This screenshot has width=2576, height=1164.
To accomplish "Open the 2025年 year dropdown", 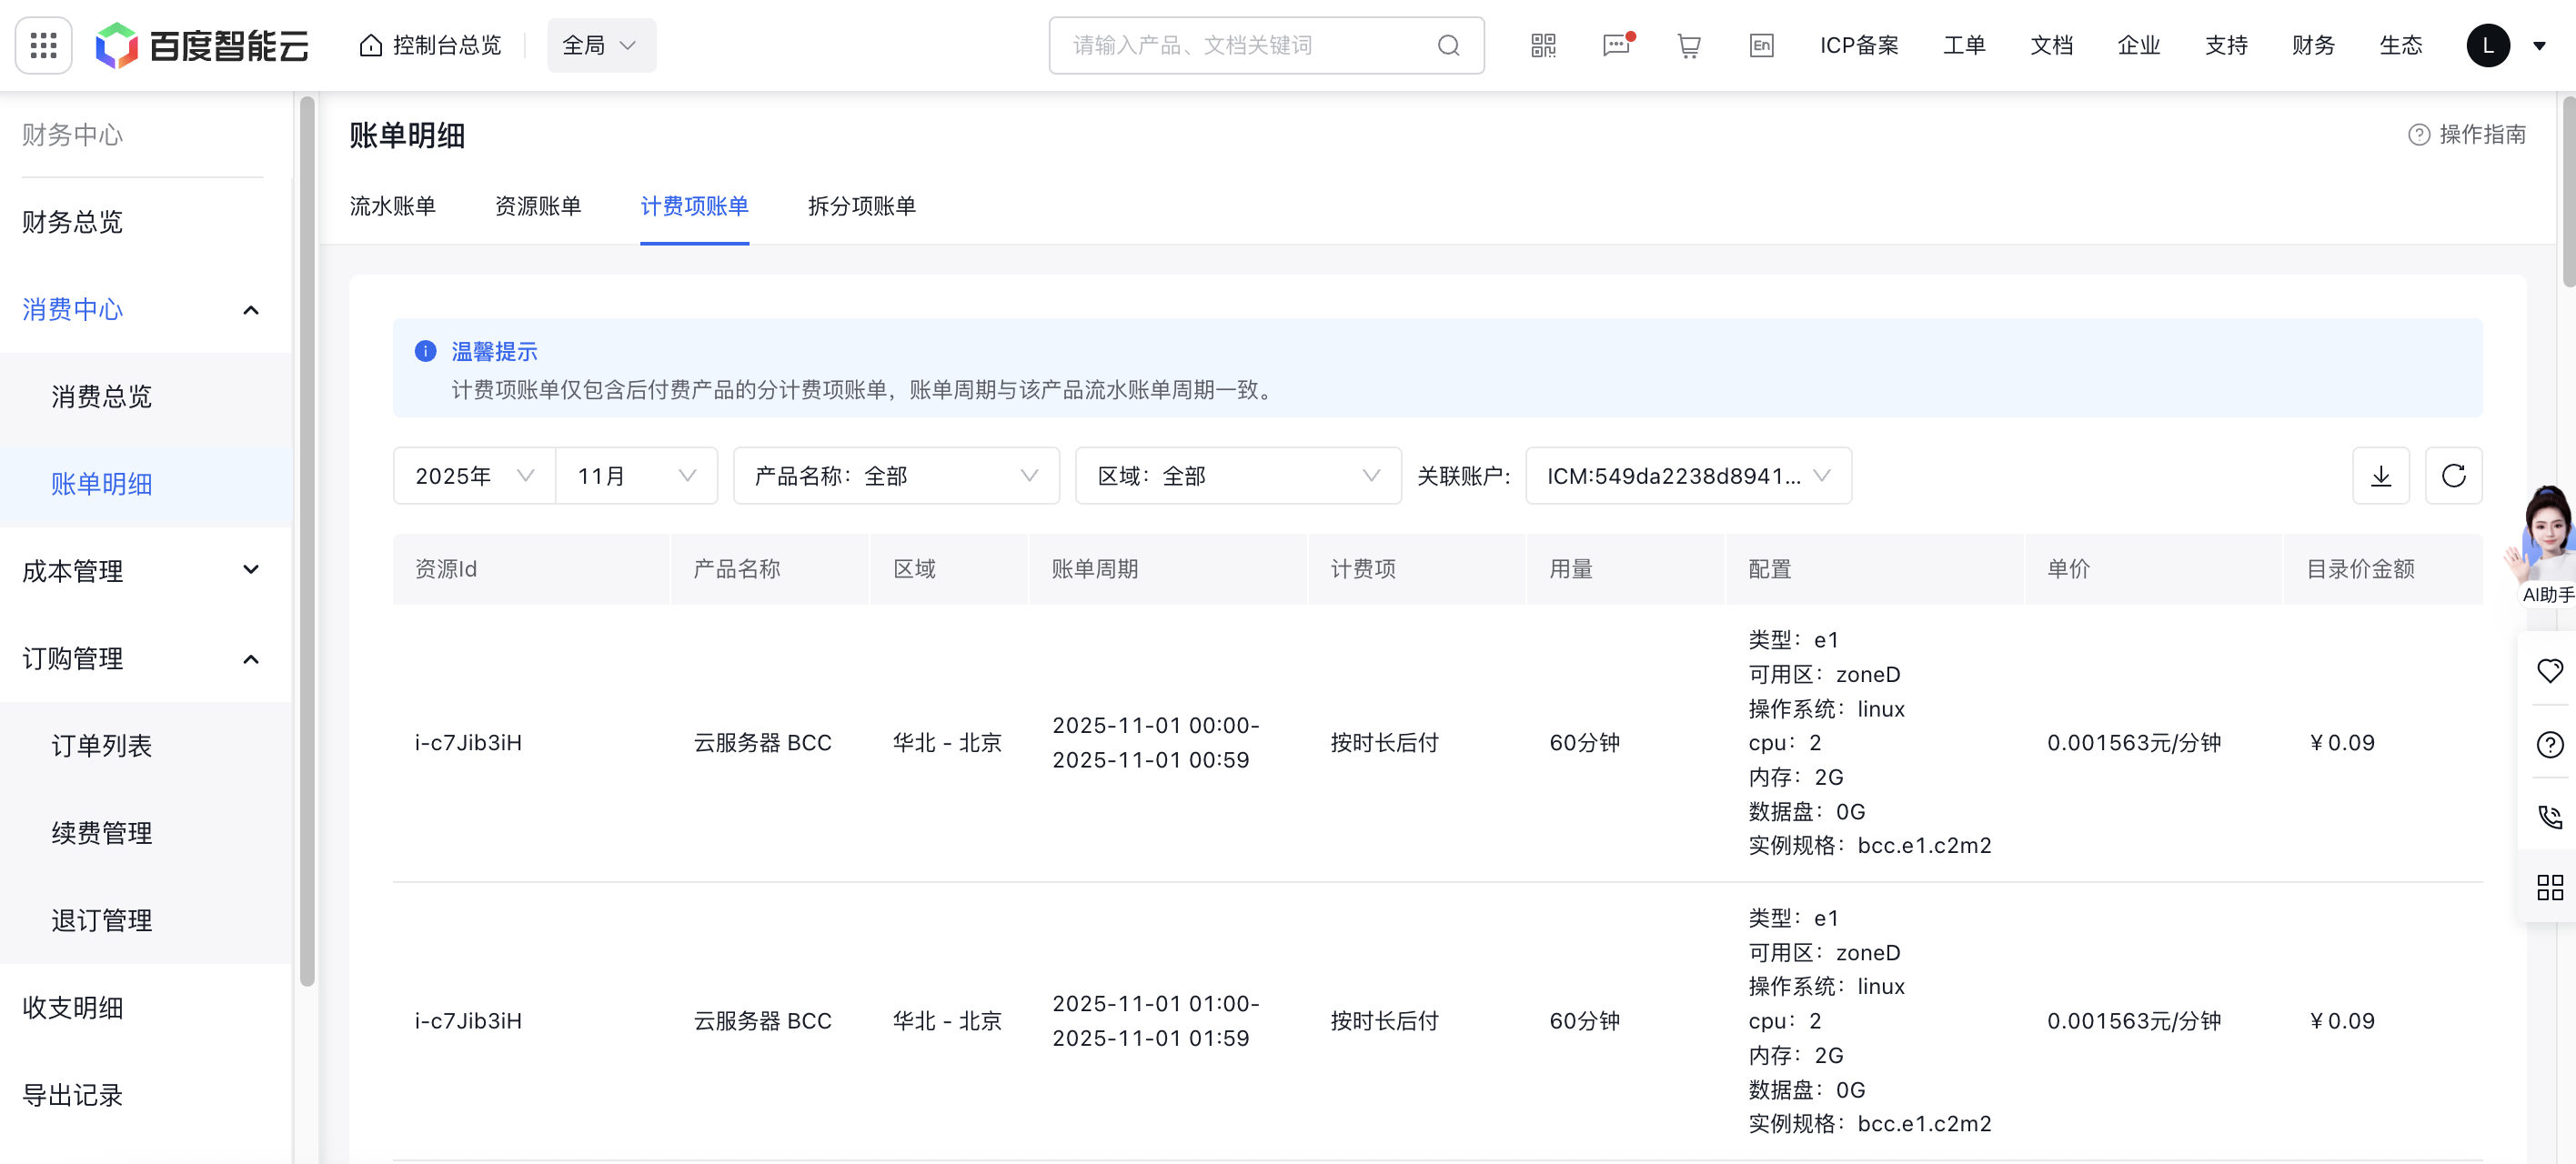I will click(x=474, y=476).
